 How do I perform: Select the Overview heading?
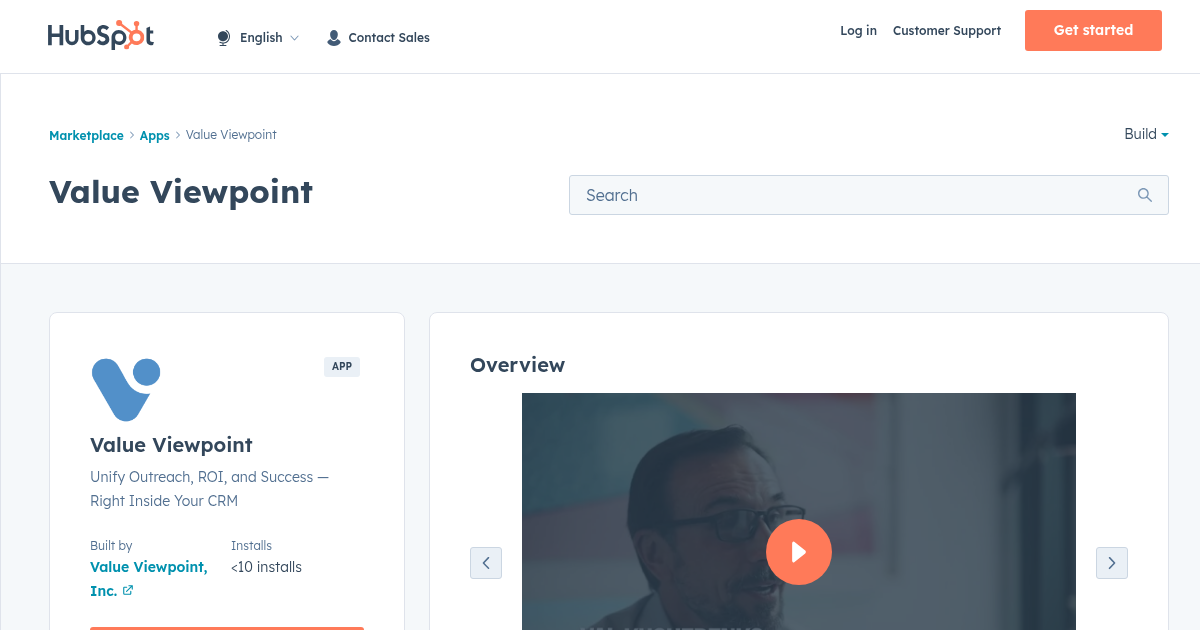[517, 365]
